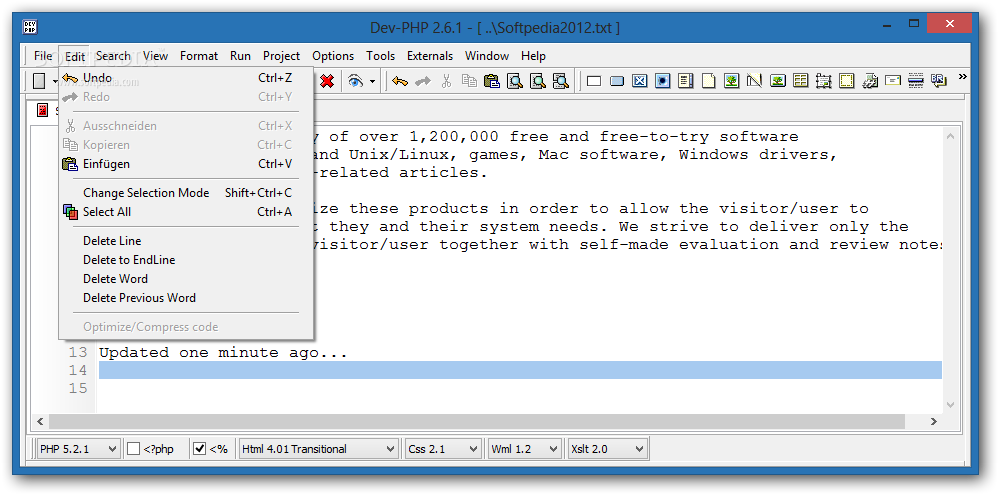Click the form with handles icon
This screenshot has height=495, width=999.
823,82
